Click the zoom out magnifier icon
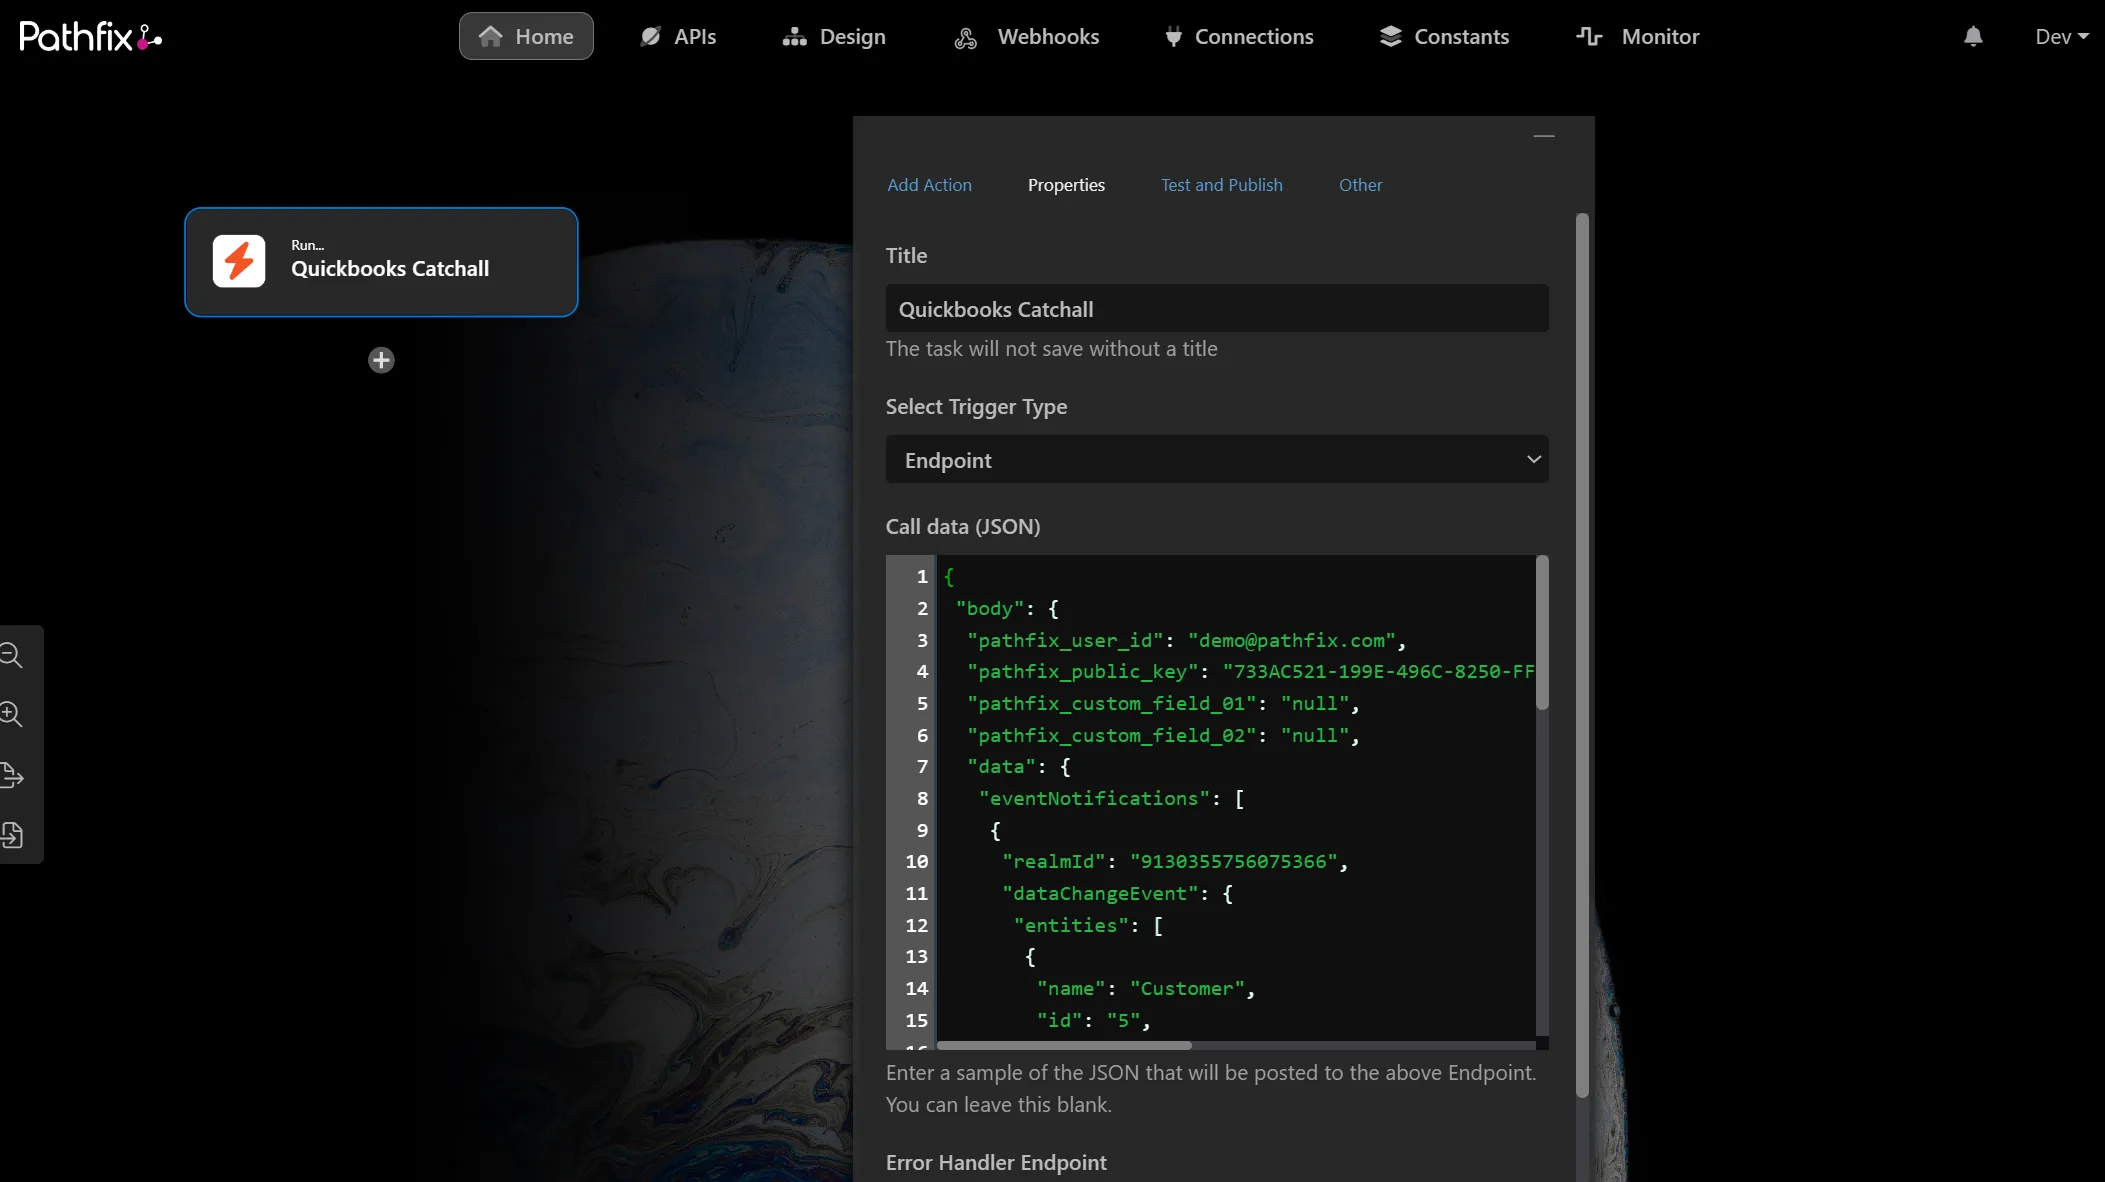 [12, 655]
